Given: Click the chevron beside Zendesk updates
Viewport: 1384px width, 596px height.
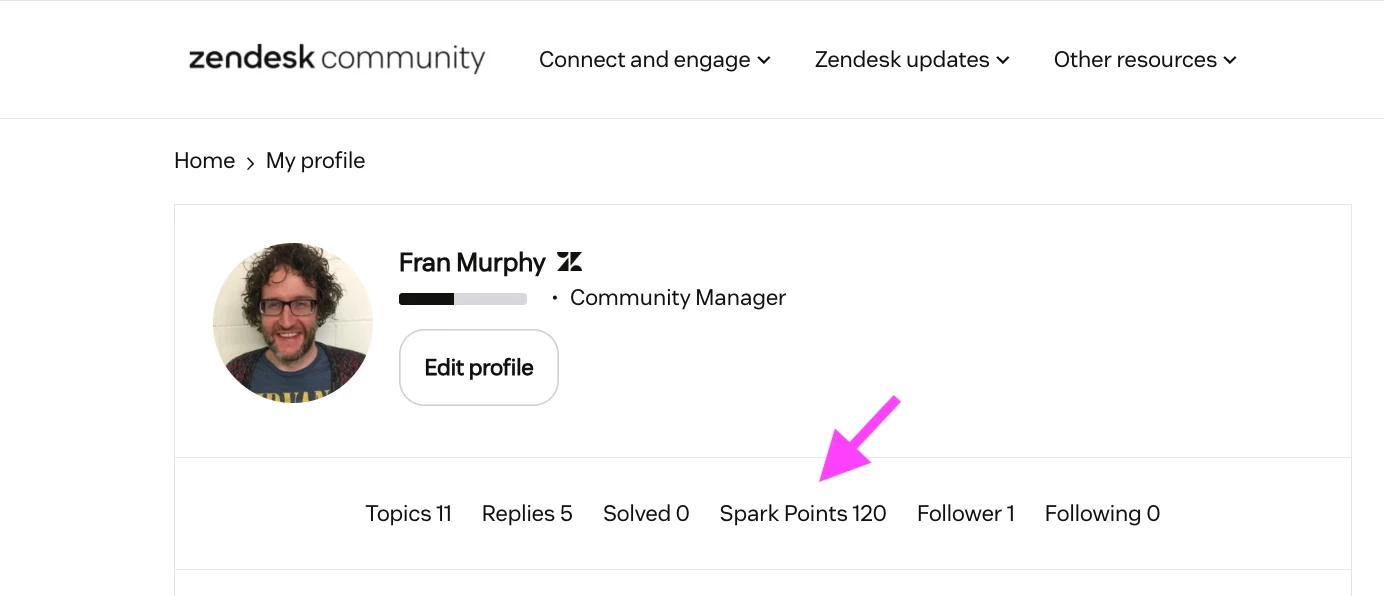Looking at the screenshot, I should click(1003, 60).
